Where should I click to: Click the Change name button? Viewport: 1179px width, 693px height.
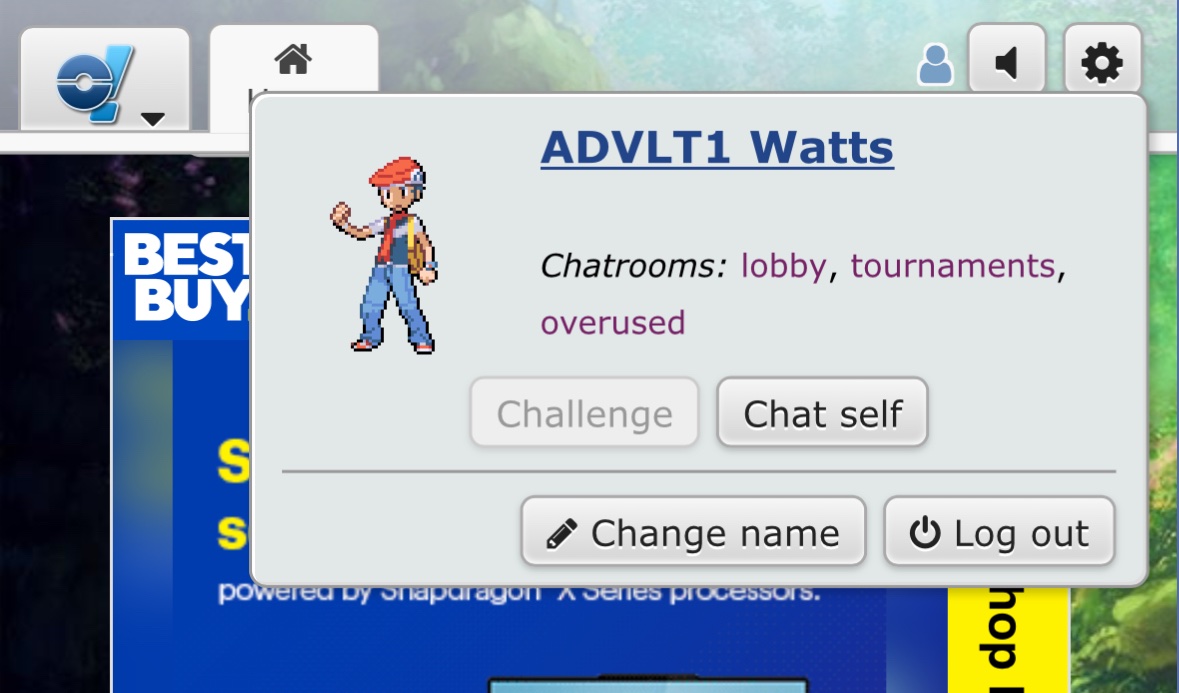(x=693, y=531)
